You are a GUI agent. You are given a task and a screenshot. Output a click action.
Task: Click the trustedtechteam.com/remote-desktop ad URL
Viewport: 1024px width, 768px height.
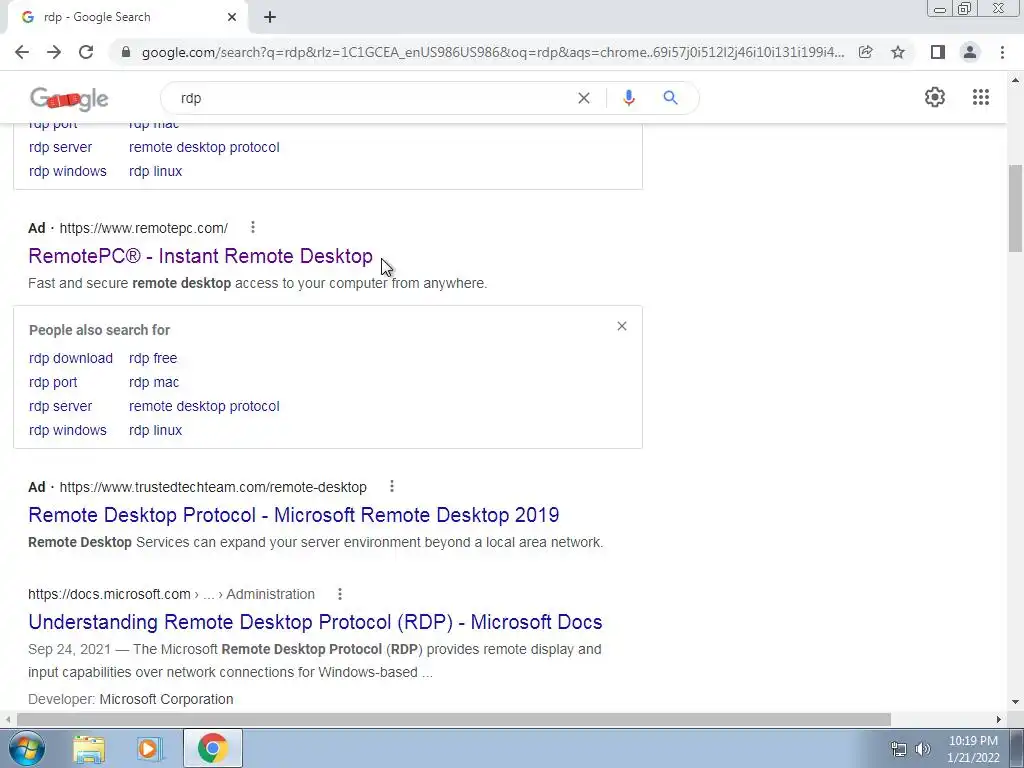[213, 487]
